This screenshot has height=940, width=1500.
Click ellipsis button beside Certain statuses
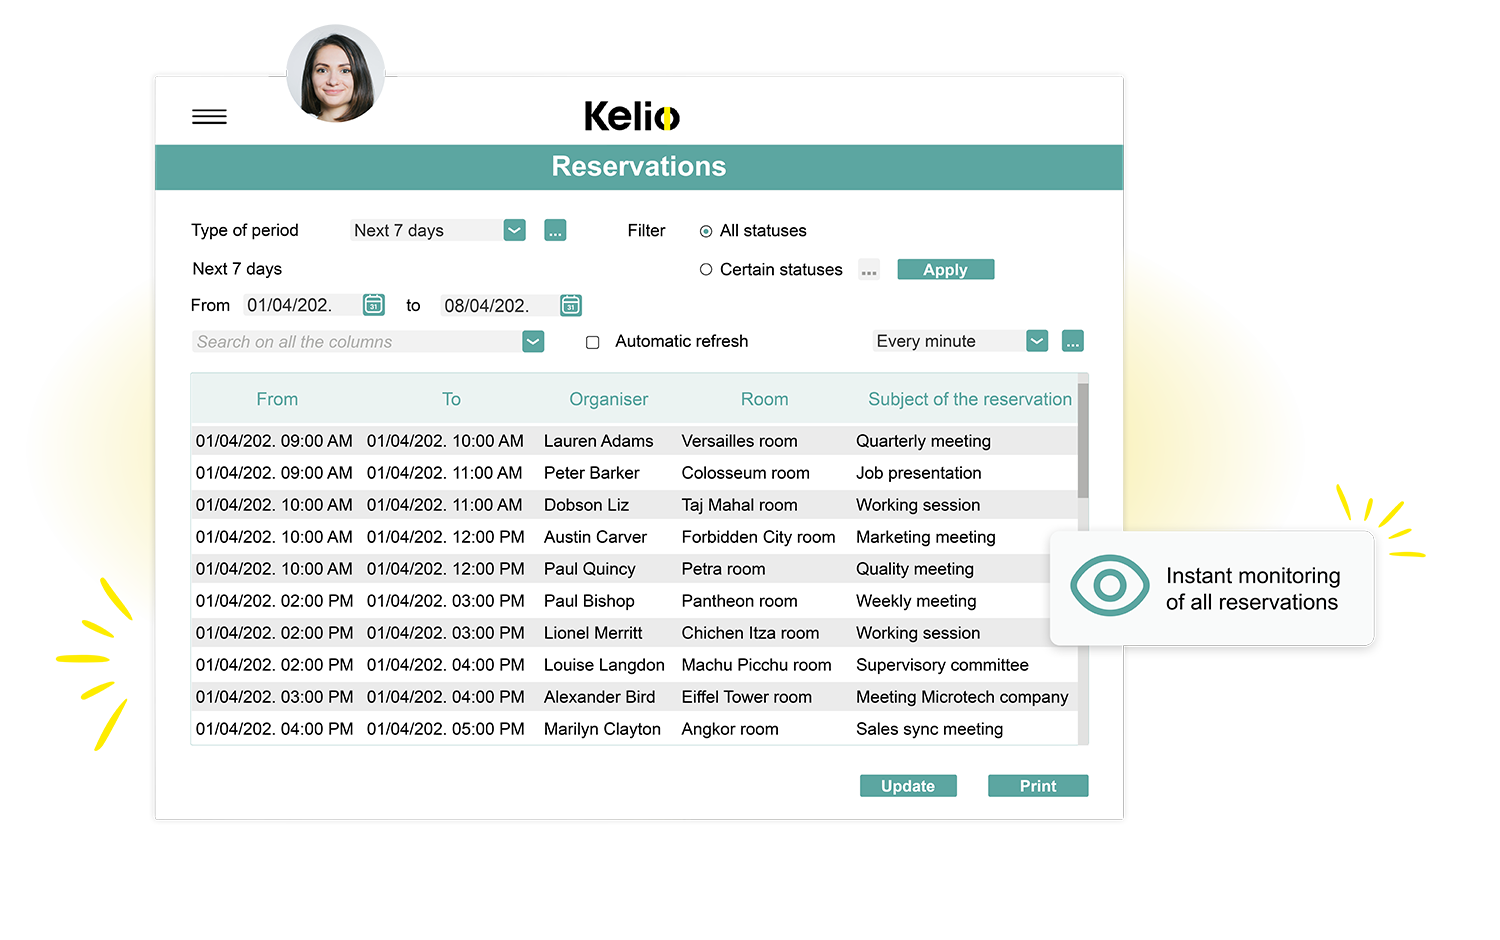point(869,270)
